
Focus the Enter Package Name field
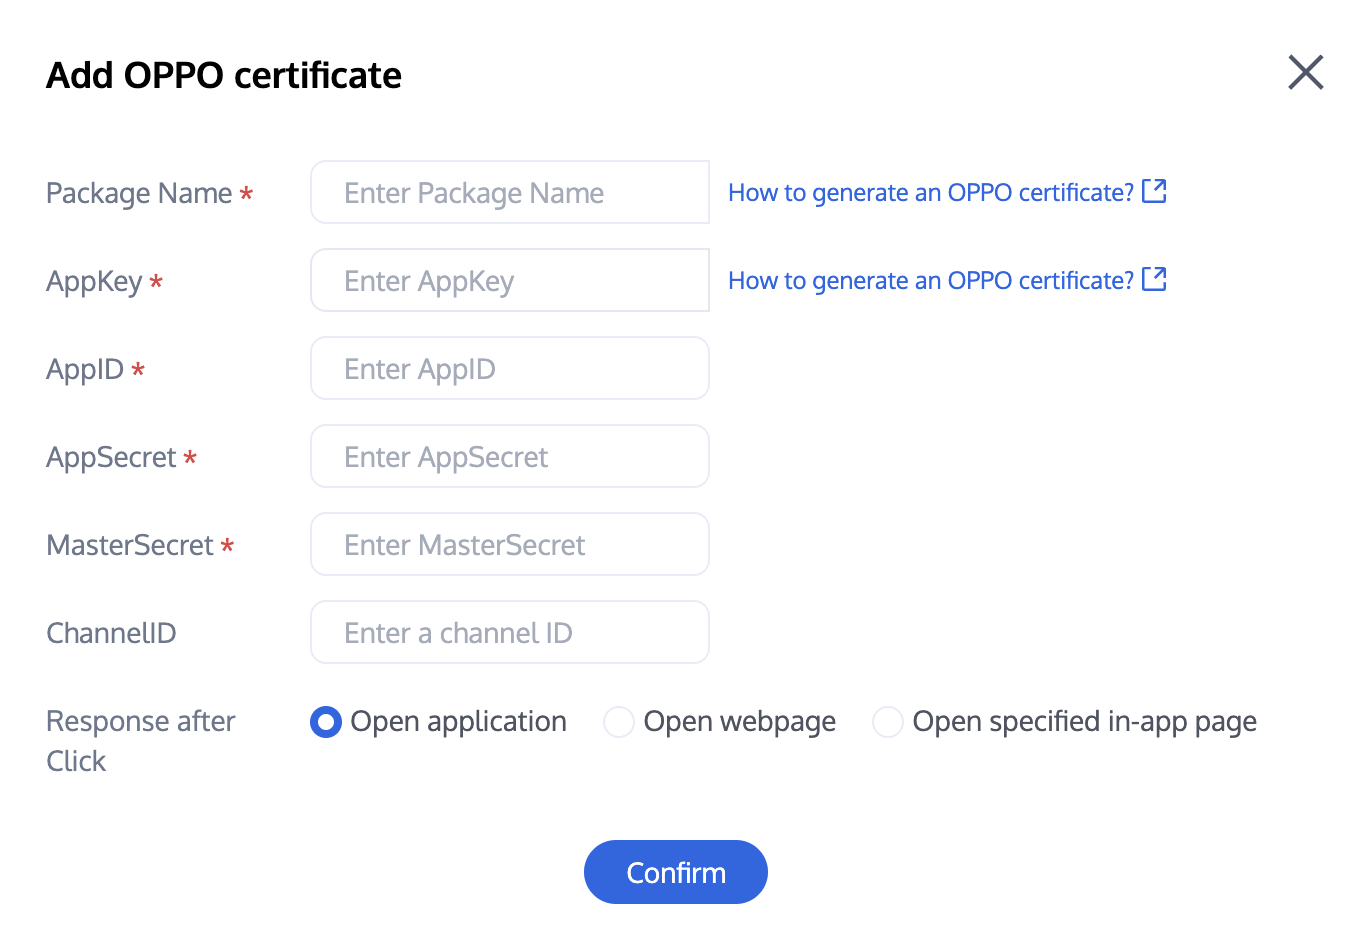[x=510, y=193]
